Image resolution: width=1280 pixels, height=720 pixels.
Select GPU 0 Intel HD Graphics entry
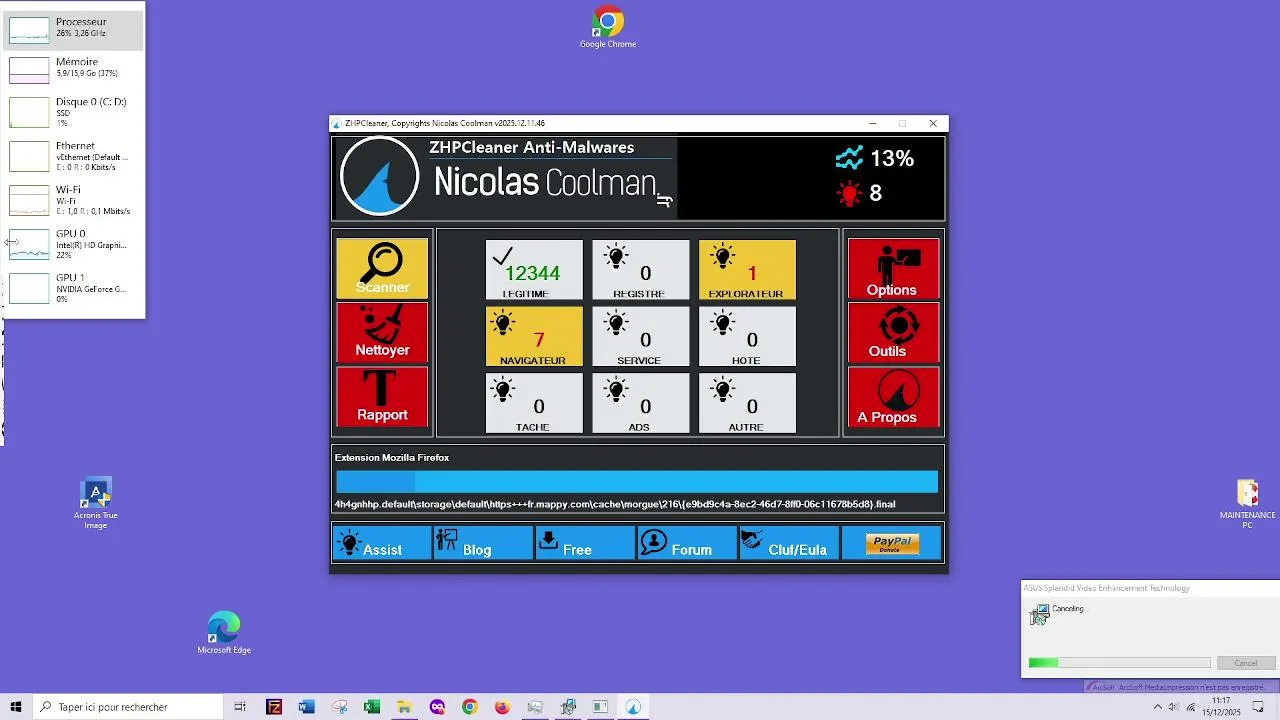pyautogui.click(x=74, y=244)
